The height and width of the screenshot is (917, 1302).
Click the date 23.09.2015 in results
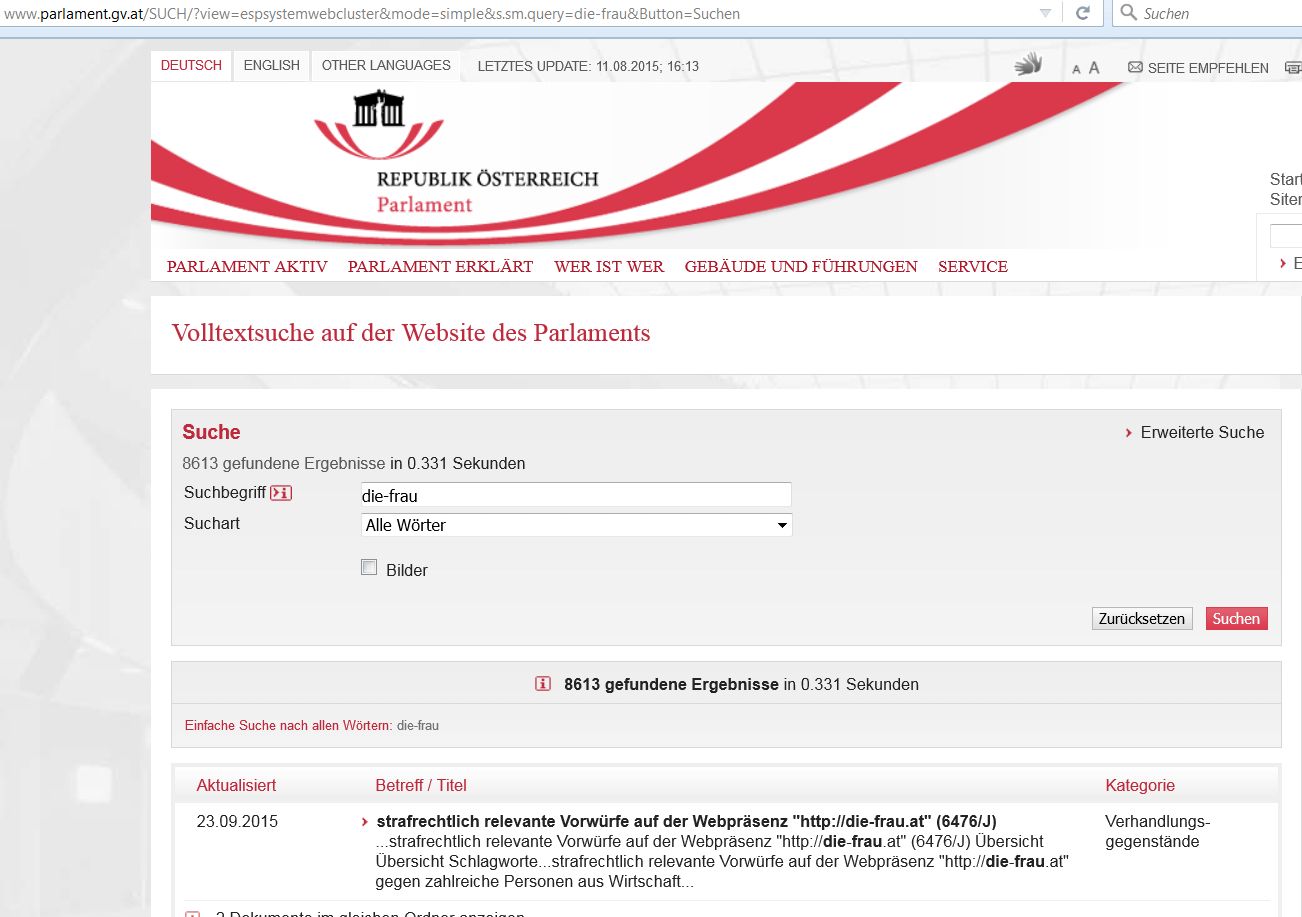[x=237, y=821]
